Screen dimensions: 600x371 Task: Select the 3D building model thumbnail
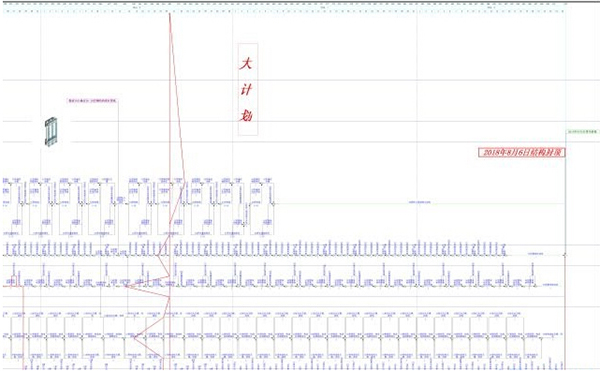click(51, 132)
